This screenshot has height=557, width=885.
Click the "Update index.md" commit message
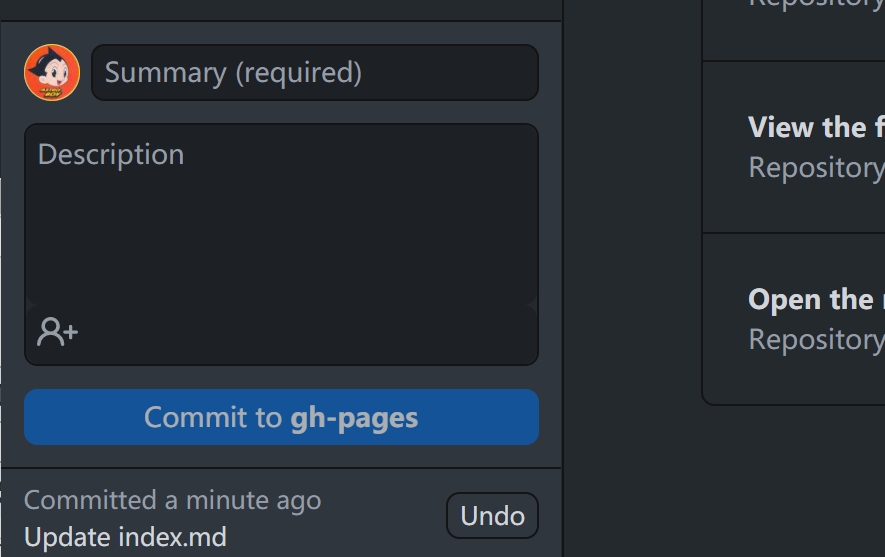[125, 537]
